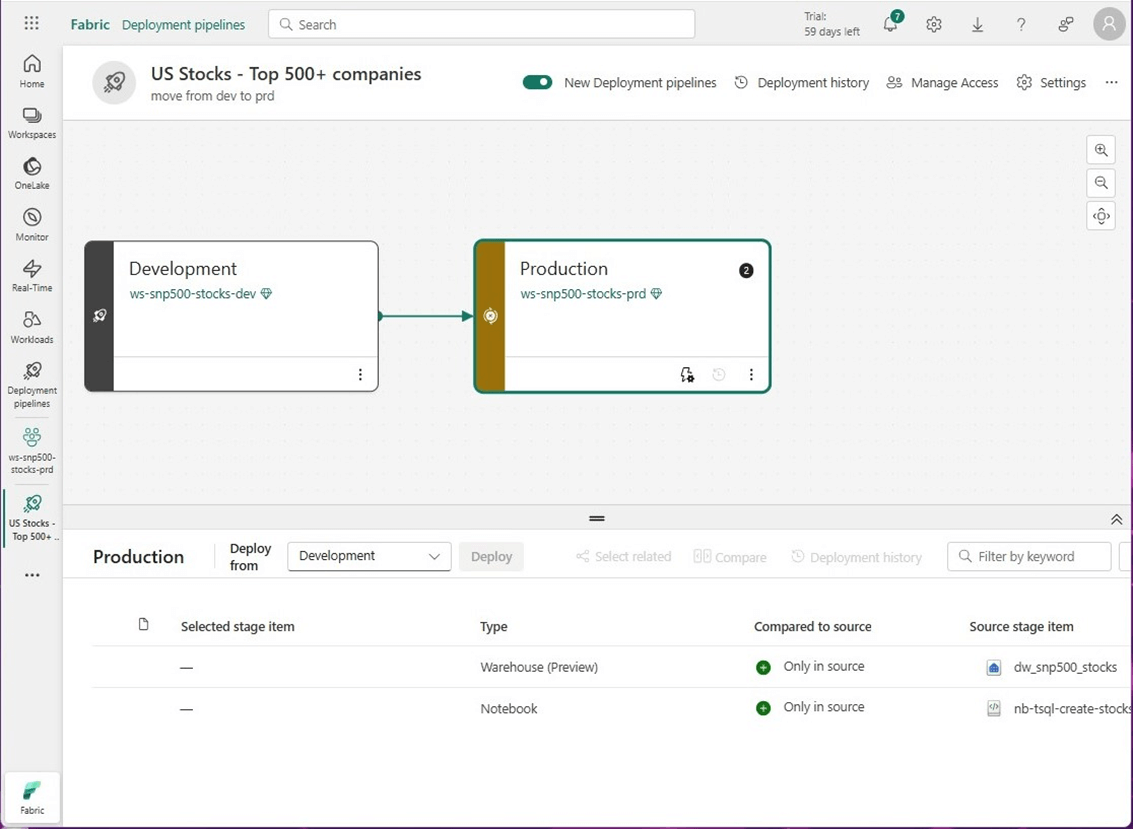The height and width of the screenshot is (829, 1133).
Task: Click the select-all file icon in table header
Action: click(143, 625)
